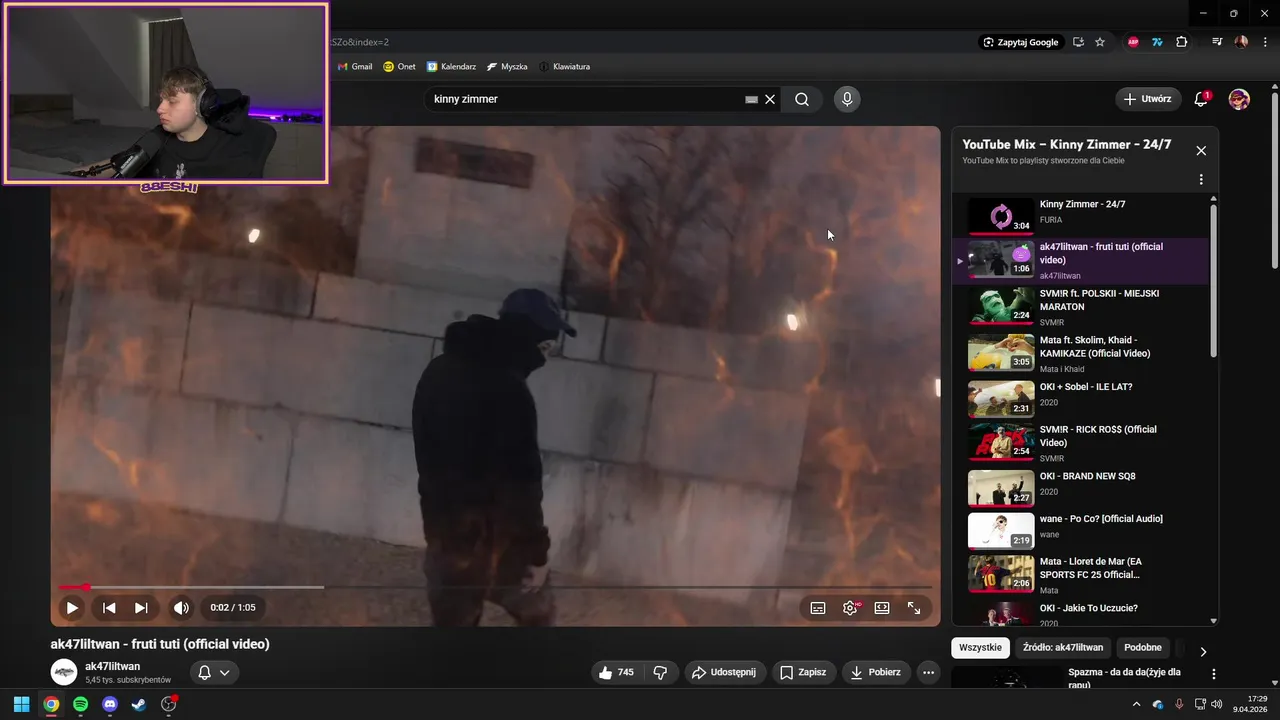
Task: Open the Chrome three-dot menu
Action: click(x=1264, y=42)
